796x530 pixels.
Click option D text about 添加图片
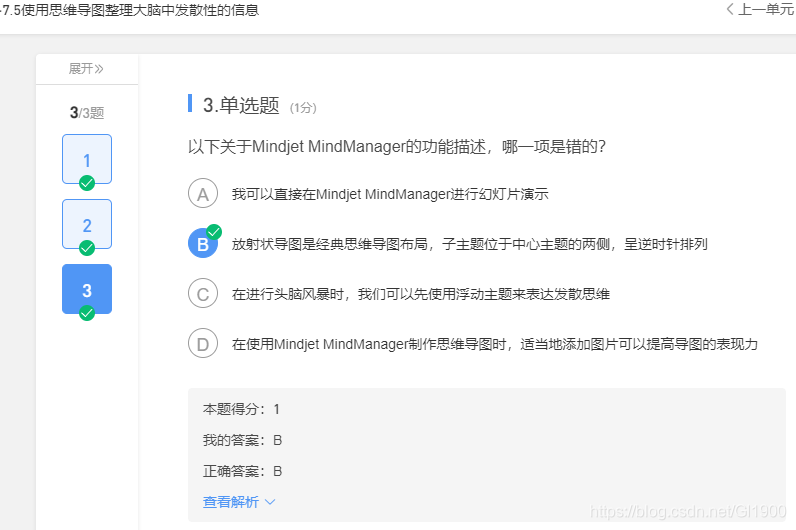coord(495,344)
